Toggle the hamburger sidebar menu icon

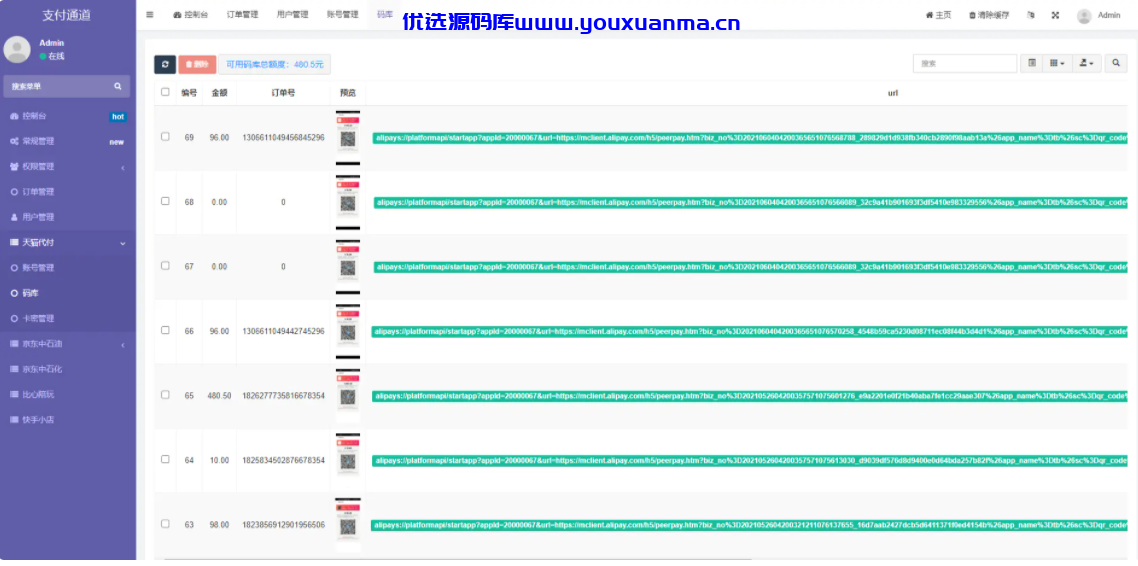(x=150, y=15)
